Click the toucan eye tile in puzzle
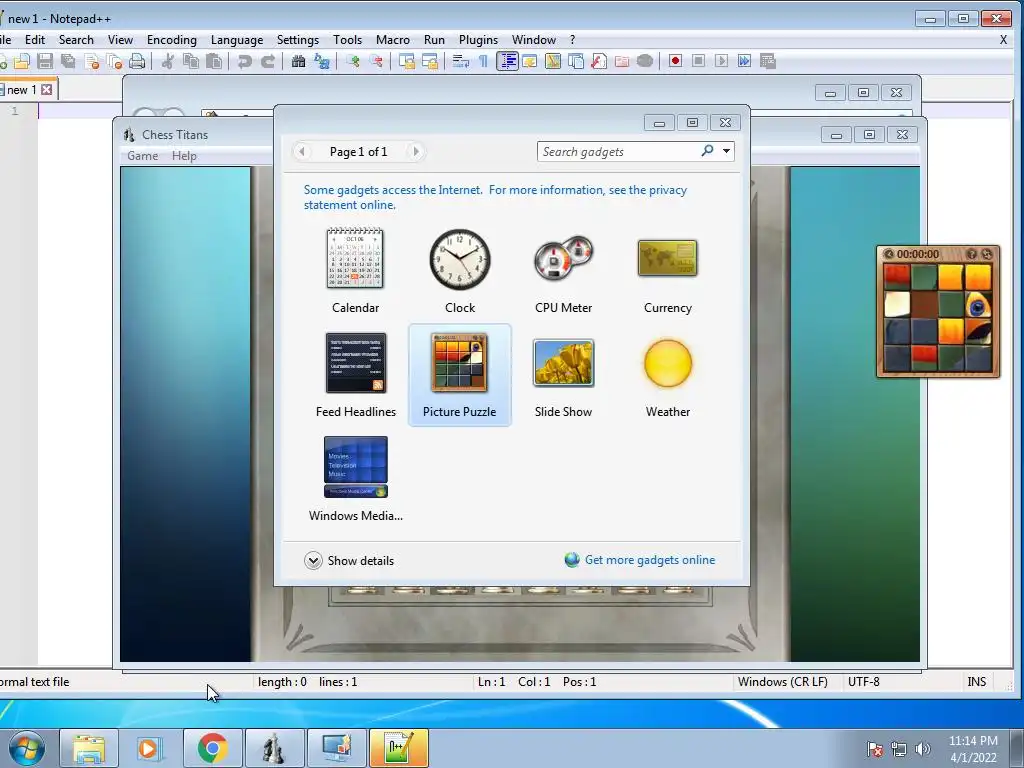The image size is (1024, 768). click(x=978, y=304)
